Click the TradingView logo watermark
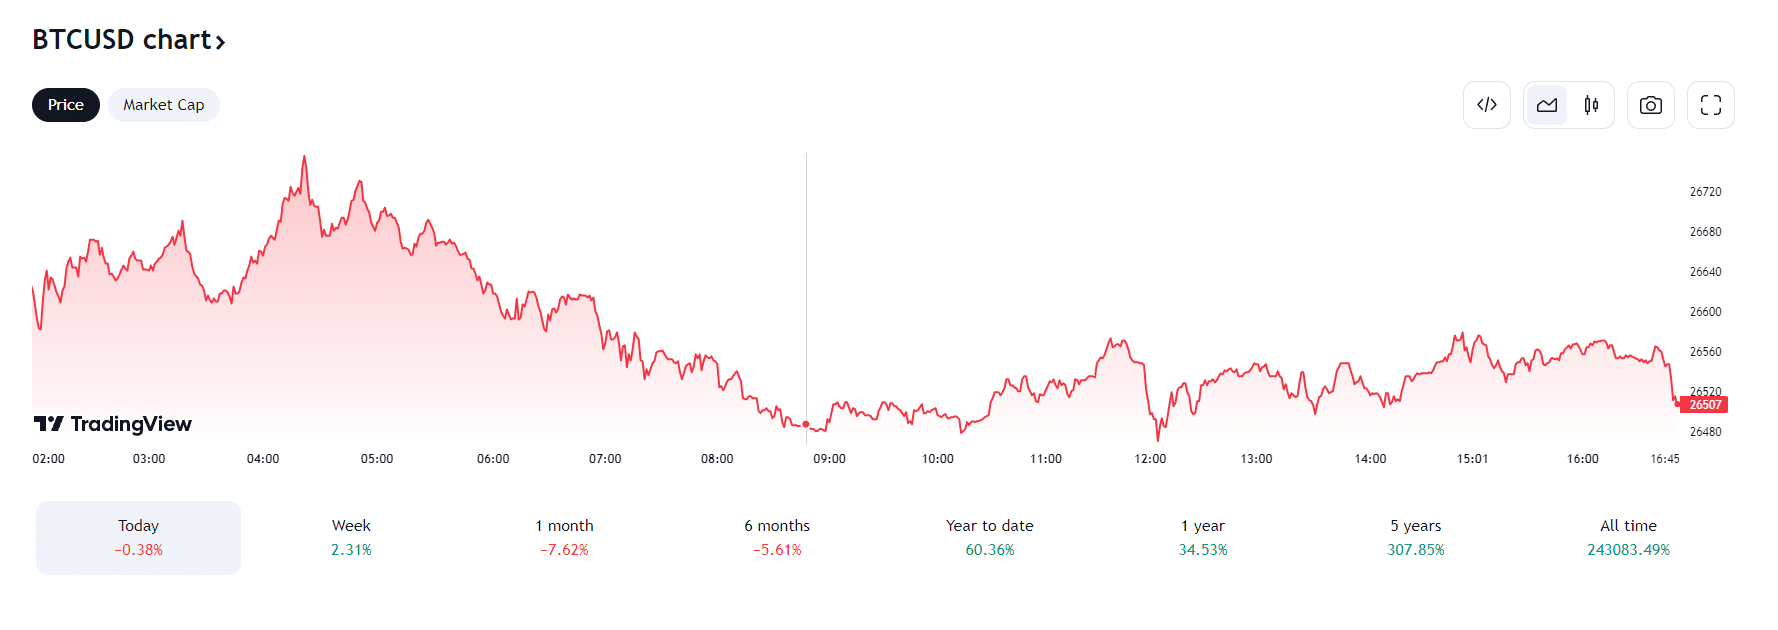The image size is (1778, 630). [x=116, y=424]
